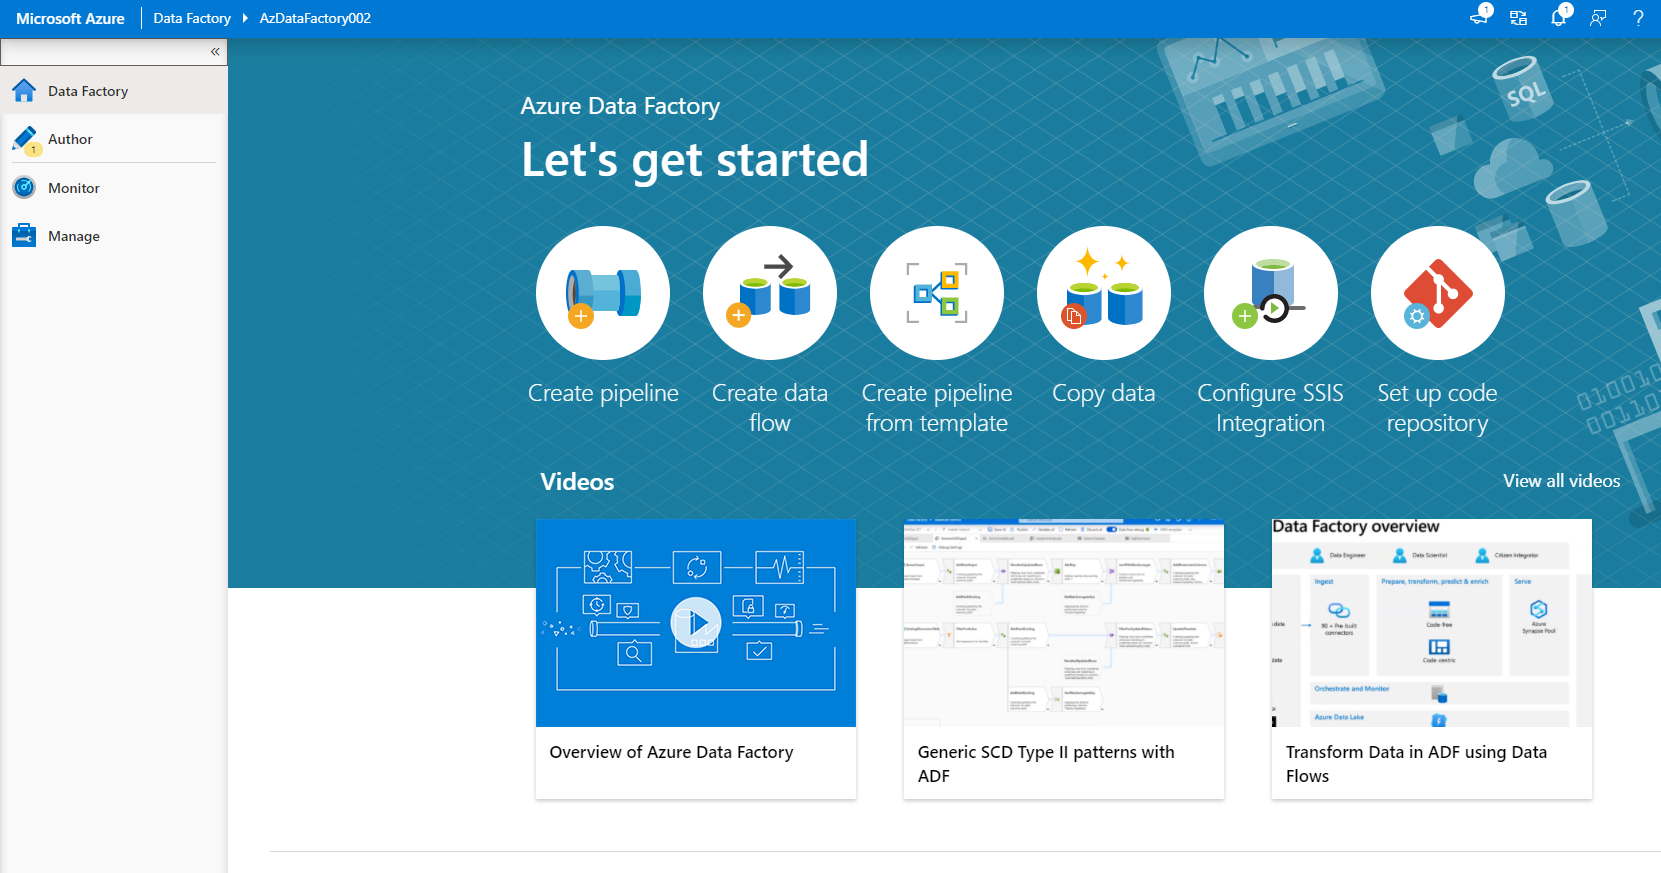Screen dimensions: 1661x873
Task: Open Configure SSIS Integration icon
Action: point(1271,293)
